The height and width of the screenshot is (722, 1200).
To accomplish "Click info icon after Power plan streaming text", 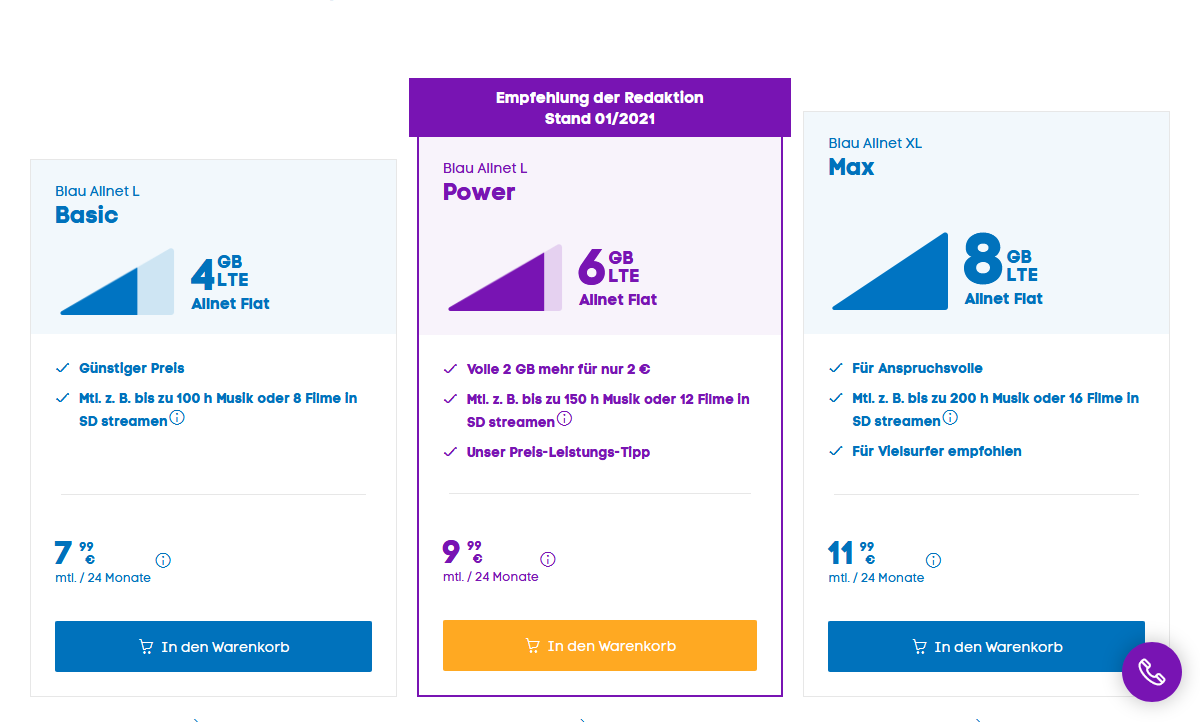I will [564, 419].
